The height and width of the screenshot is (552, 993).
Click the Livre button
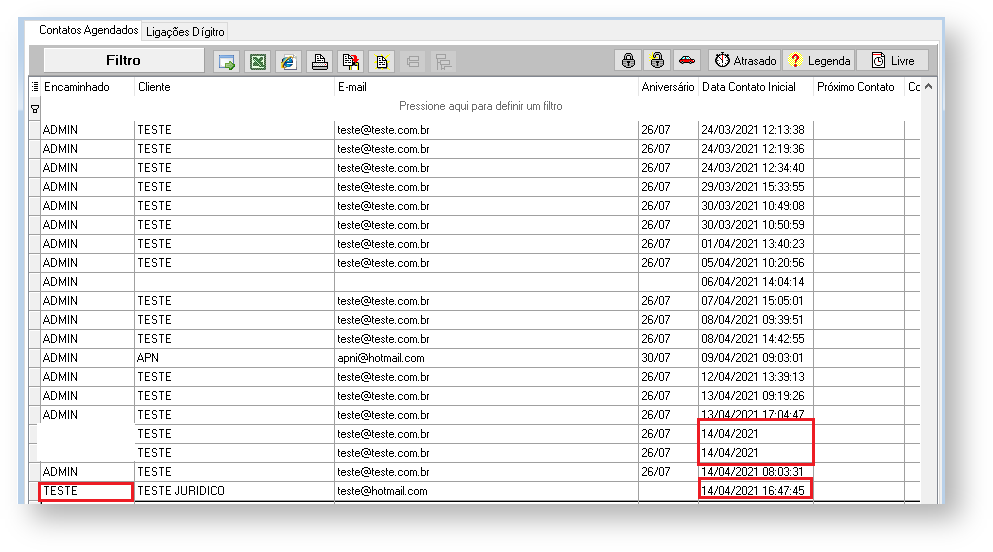point(893,61)
